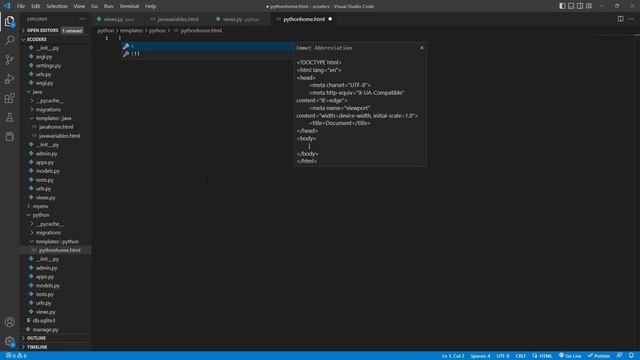Open Run menu

click(109, 6)
